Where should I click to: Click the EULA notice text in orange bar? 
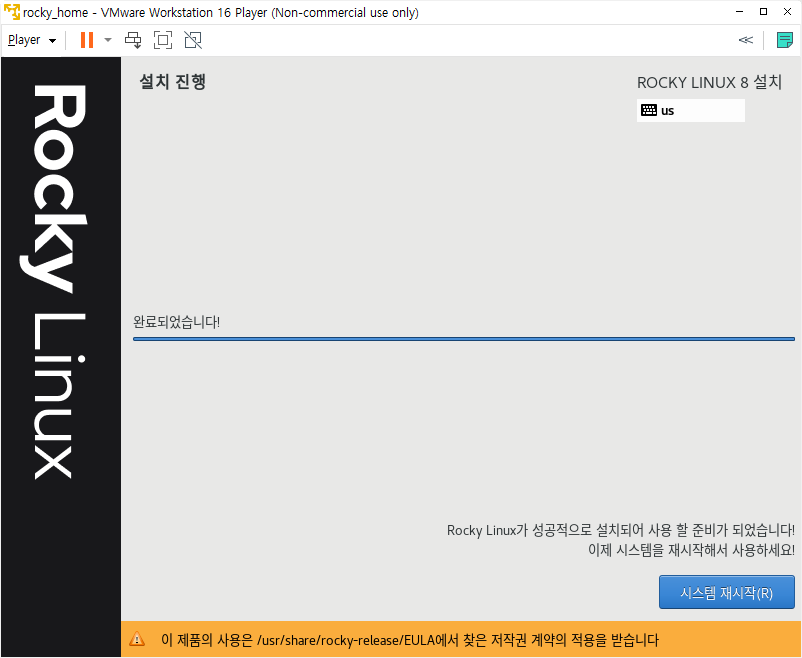pos(410,640)
